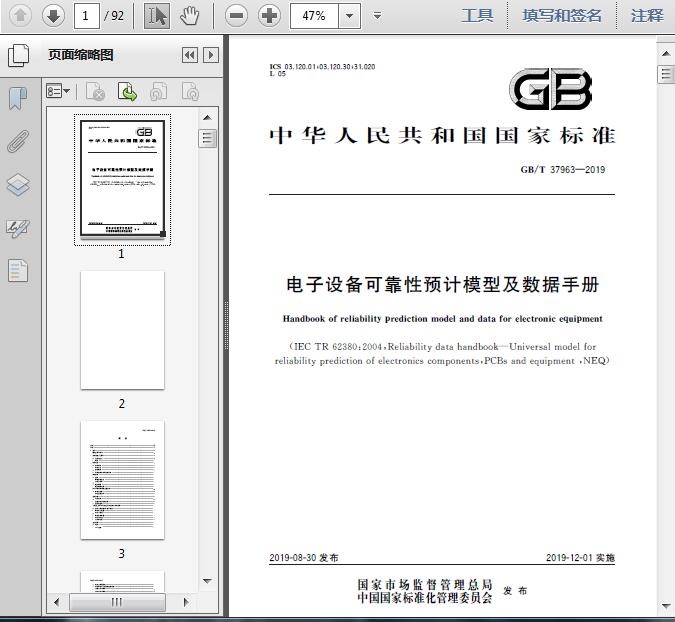Expand the toolbar customize arrow

tap(377, 16)
